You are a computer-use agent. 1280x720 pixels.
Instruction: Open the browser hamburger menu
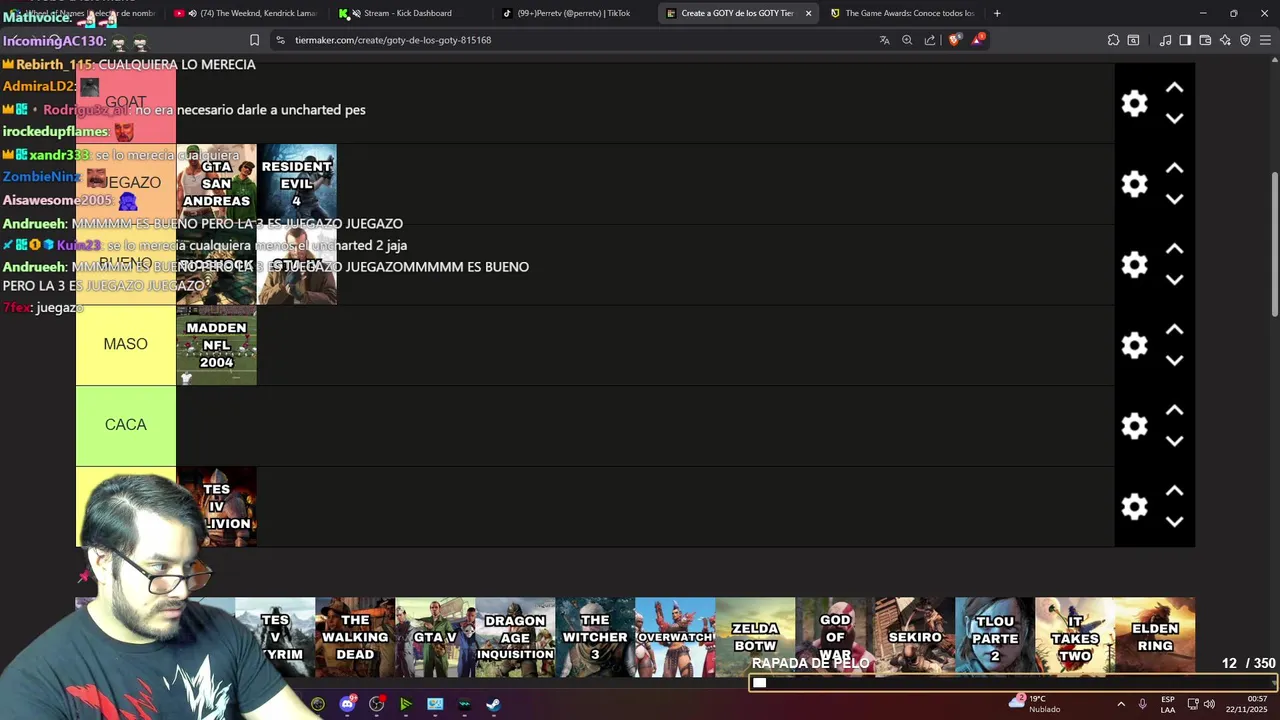coord(1265,40)
